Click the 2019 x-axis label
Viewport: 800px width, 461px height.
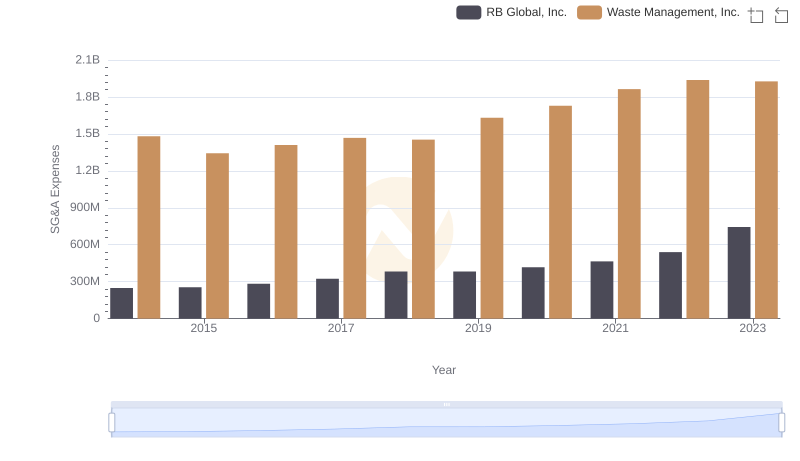point(478,328)
